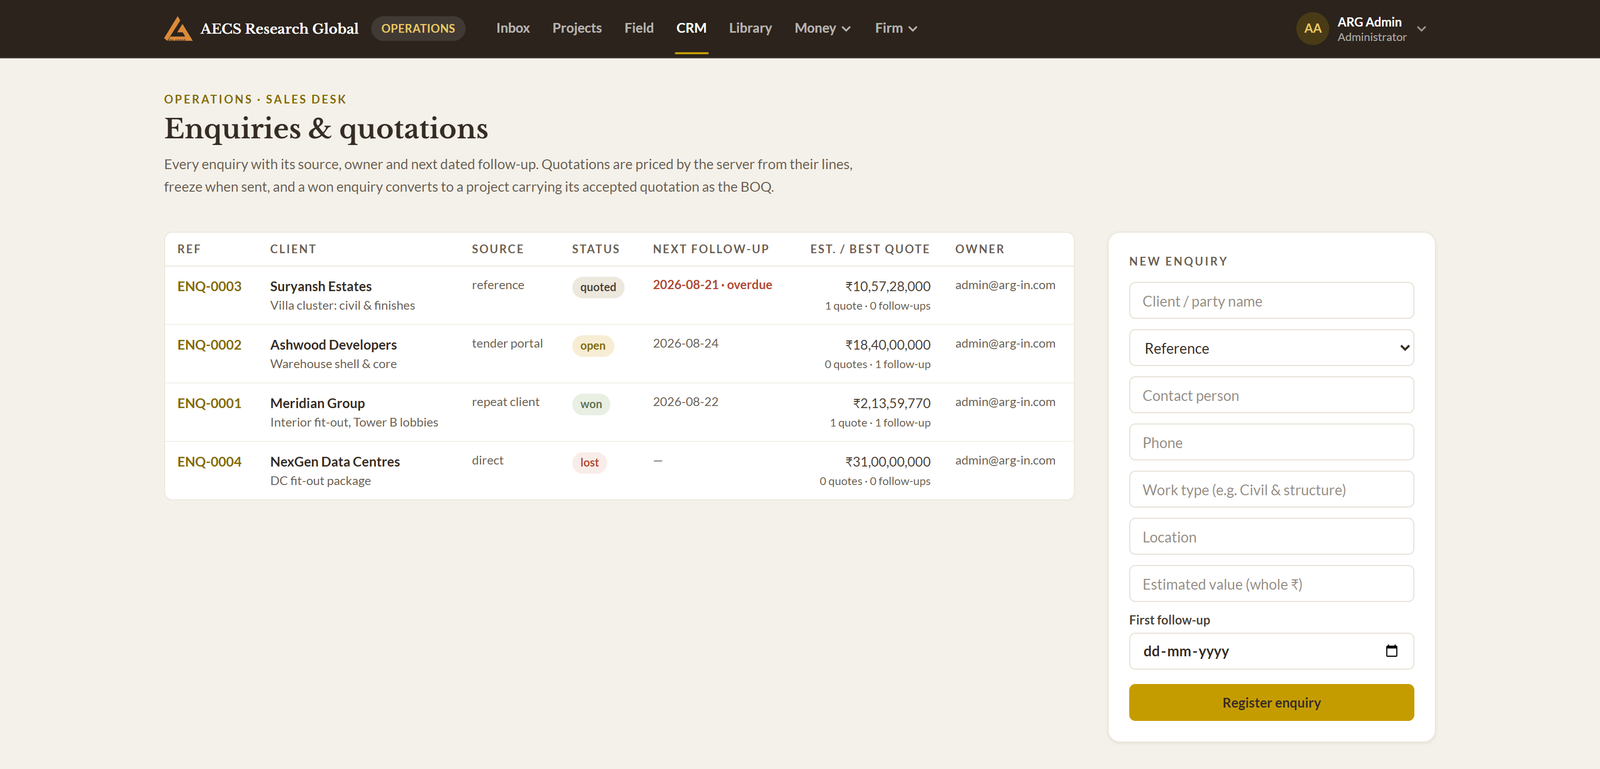Focus the Estimated value field
This screenshot has width=1600, height=769.
click(1271, 584)
